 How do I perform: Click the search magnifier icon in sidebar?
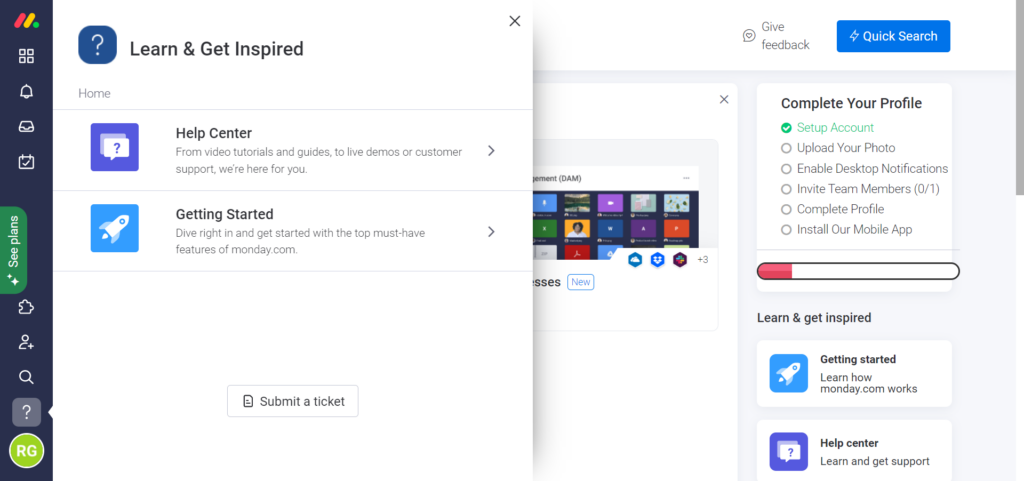(x=26, y=377)
